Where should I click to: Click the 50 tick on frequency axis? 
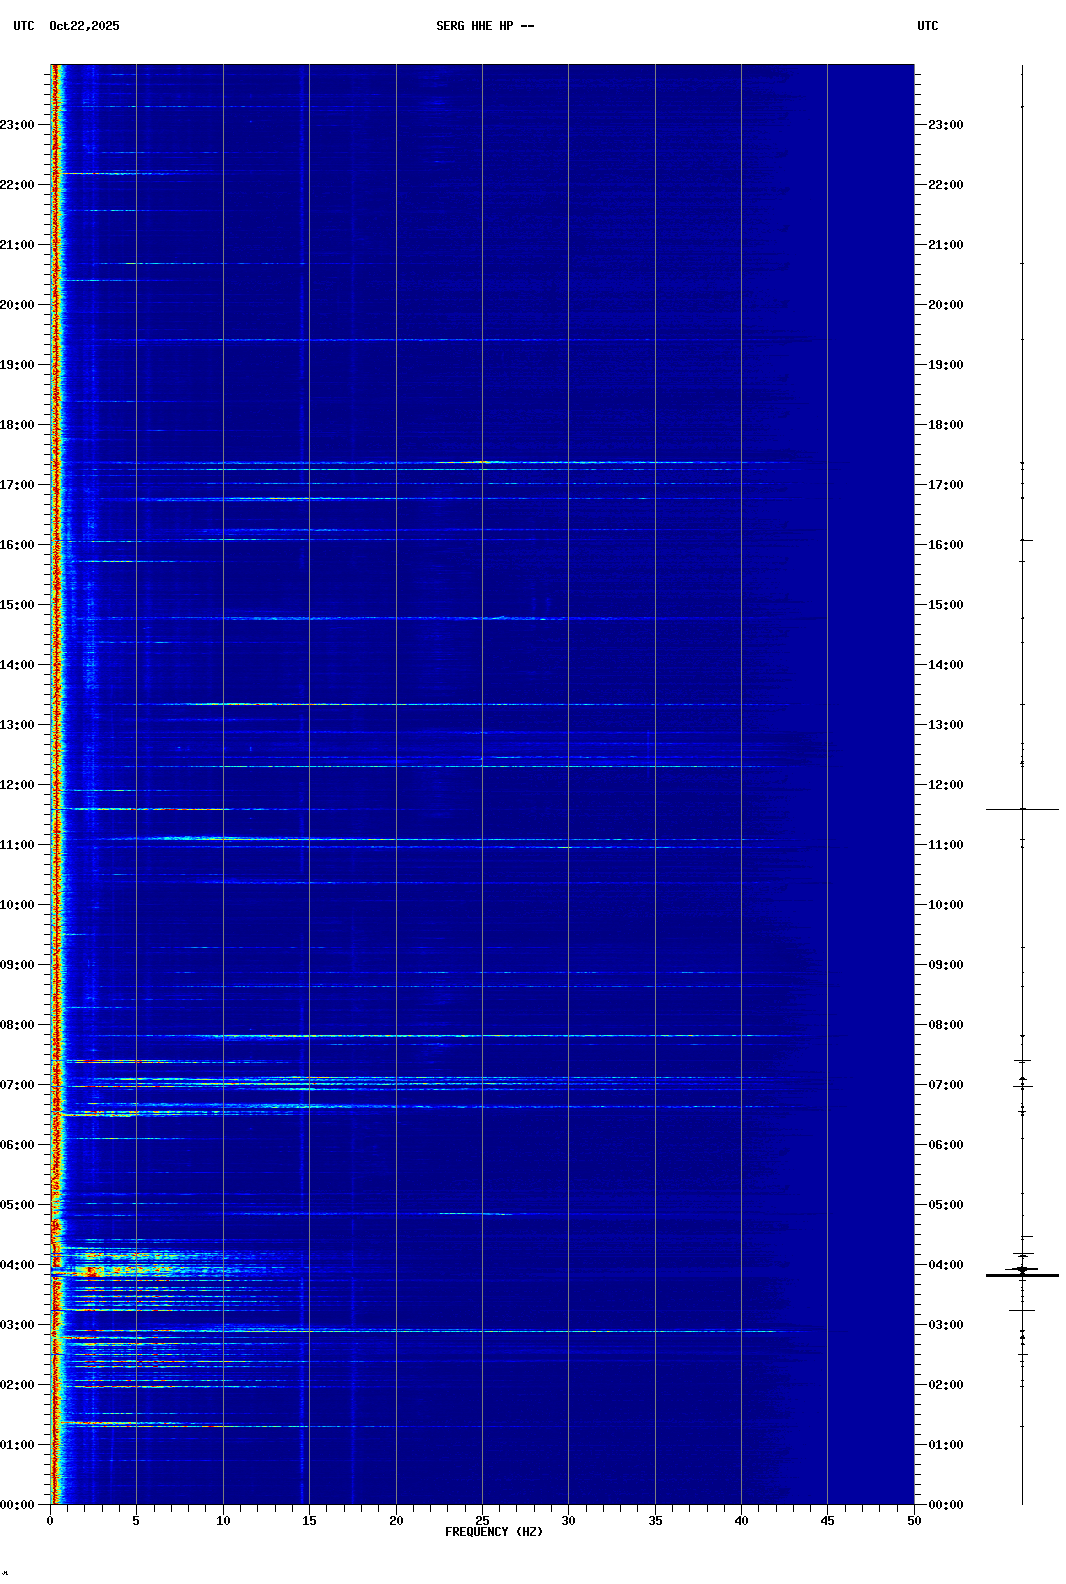pos(914,1521)
